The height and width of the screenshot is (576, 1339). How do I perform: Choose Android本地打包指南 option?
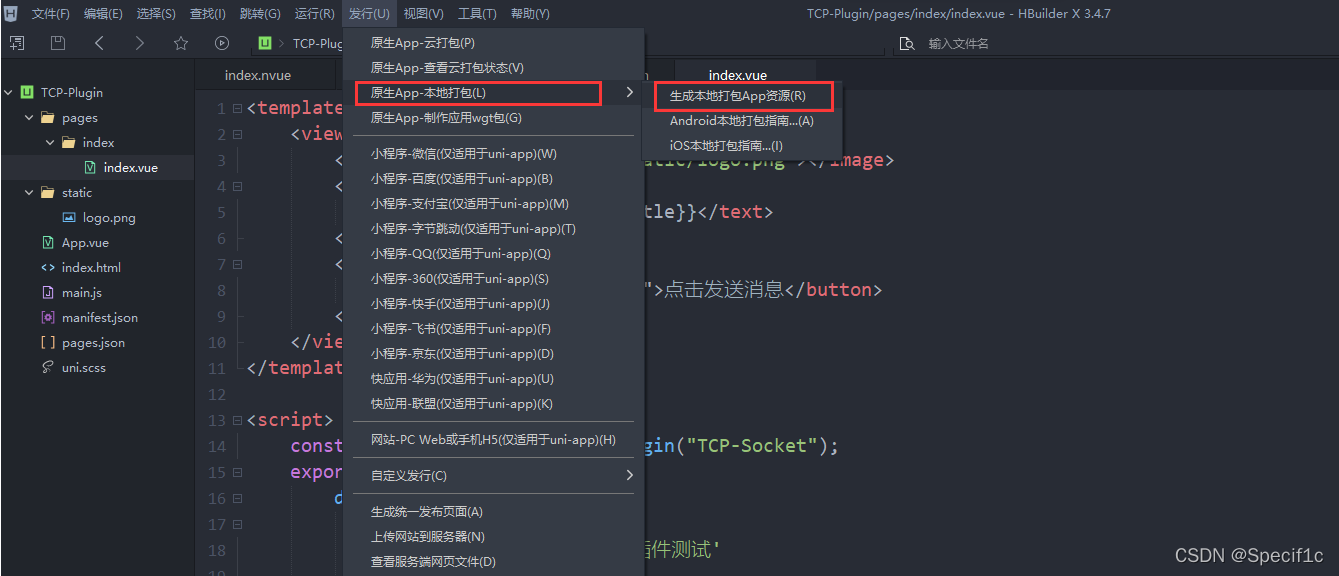pyautogui.click(x=742, y=120)
